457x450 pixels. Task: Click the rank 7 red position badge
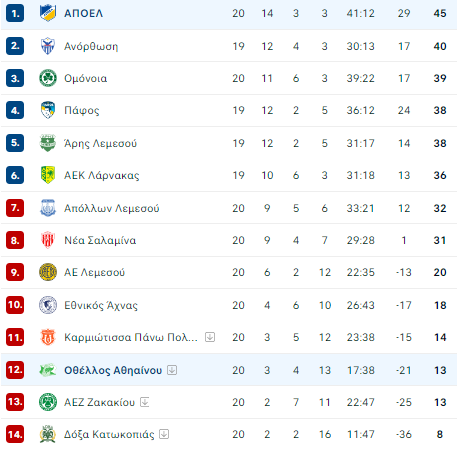coord(15,208)
